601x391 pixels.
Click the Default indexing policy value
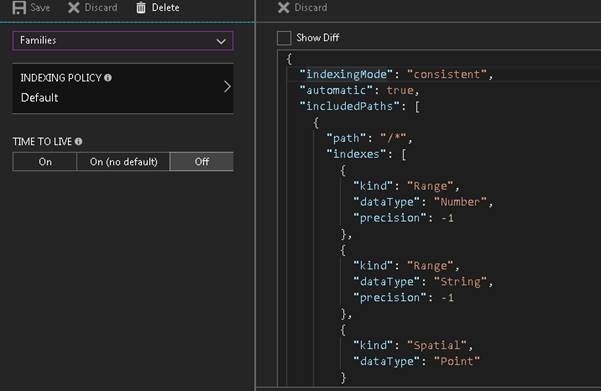39,98
